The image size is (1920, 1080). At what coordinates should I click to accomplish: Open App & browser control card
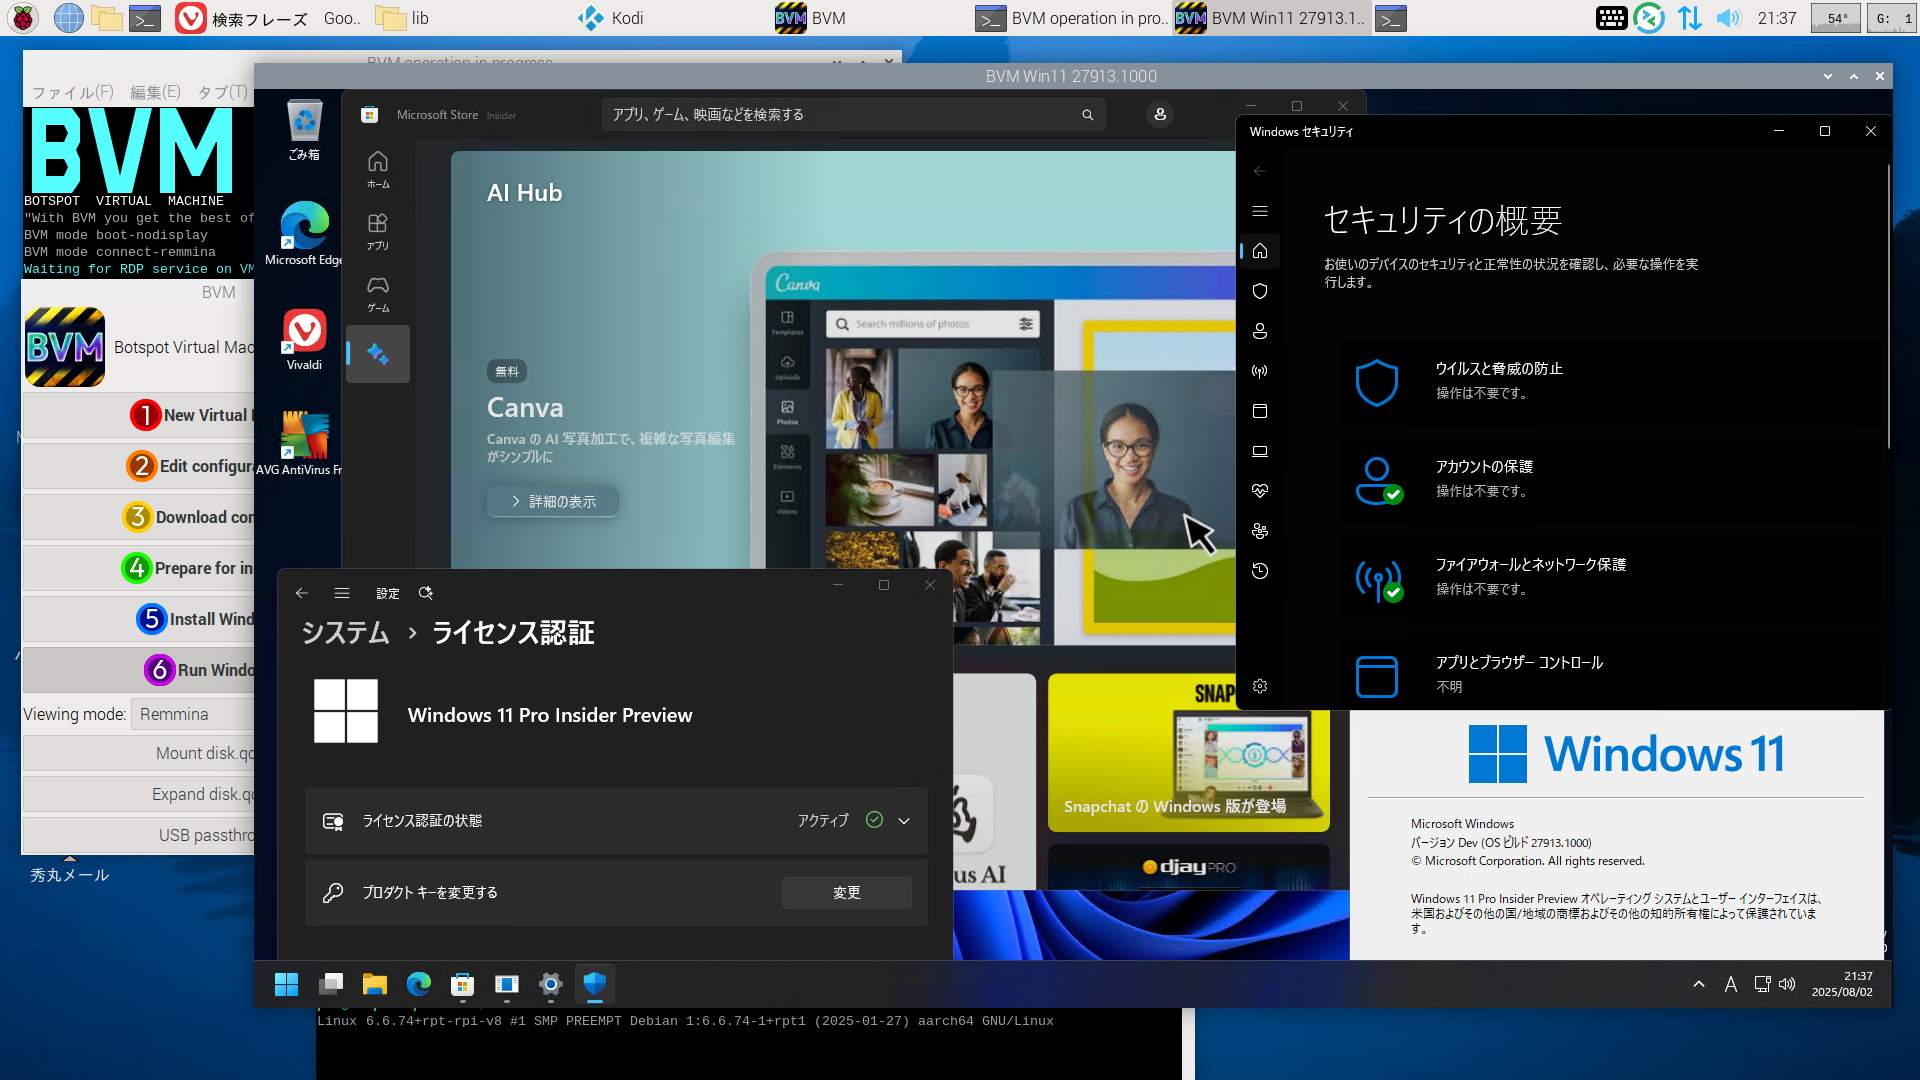1610,673
